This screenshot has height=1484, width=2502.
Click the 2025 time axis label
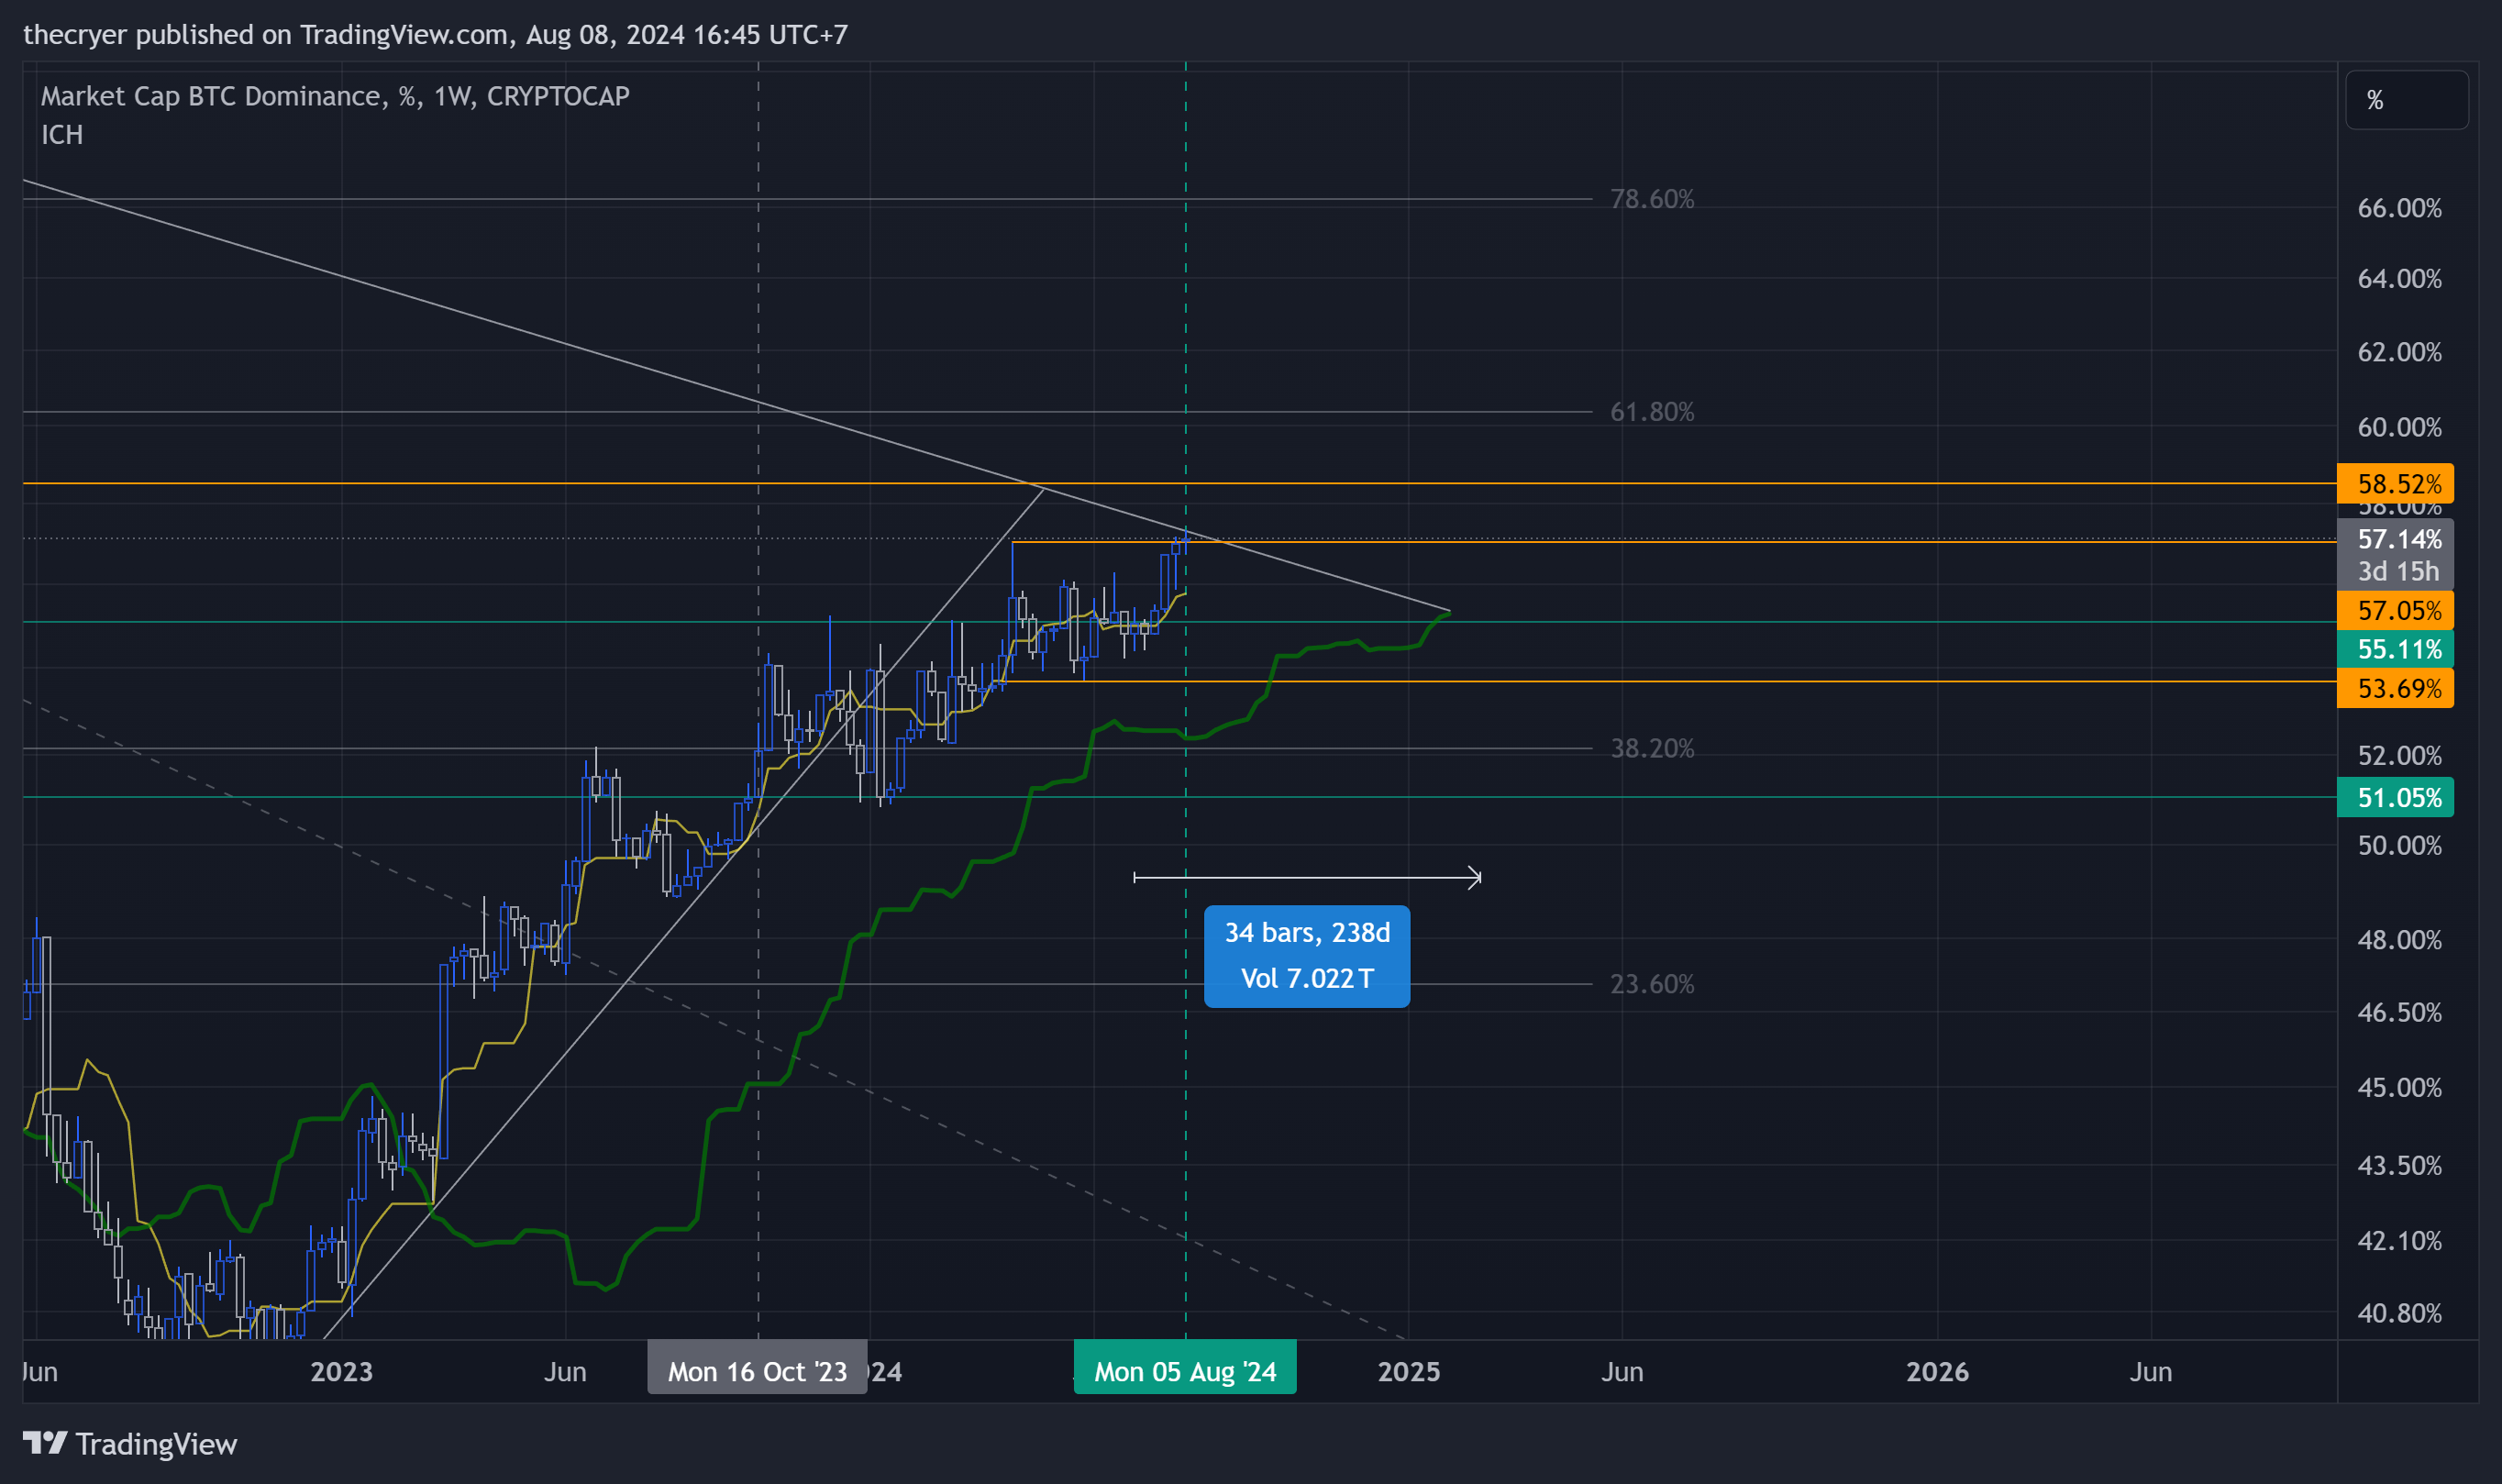pos(1409,1371)
